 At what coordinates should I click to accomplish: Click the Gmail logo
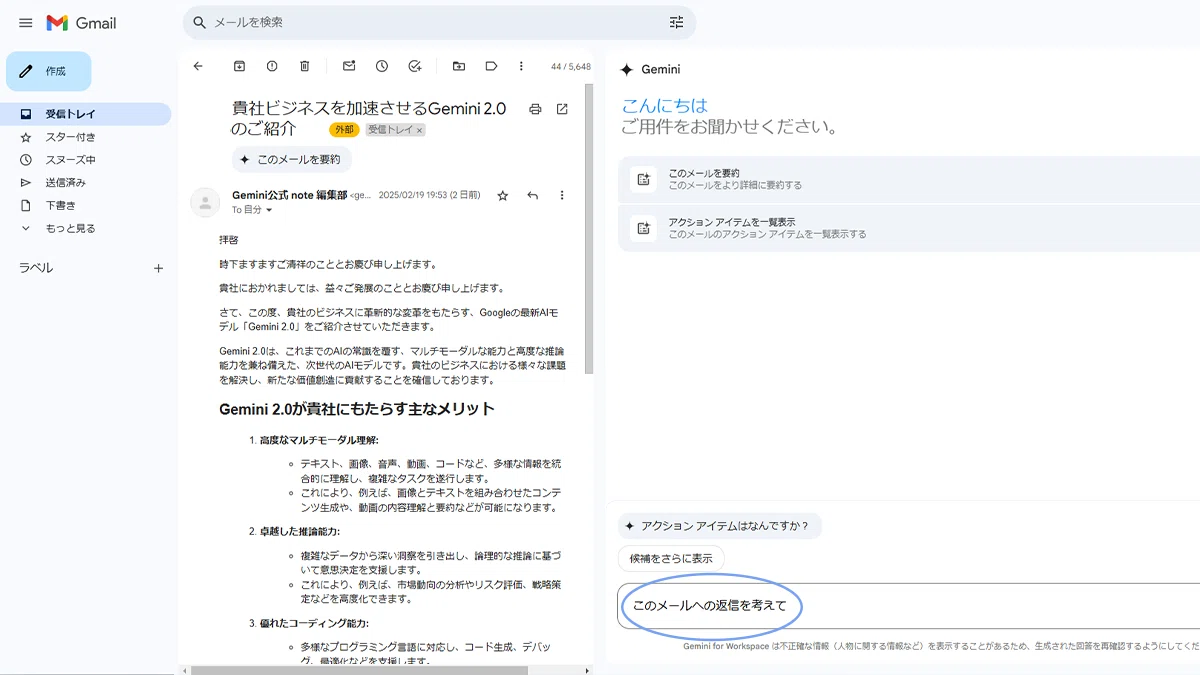(82, 22)
